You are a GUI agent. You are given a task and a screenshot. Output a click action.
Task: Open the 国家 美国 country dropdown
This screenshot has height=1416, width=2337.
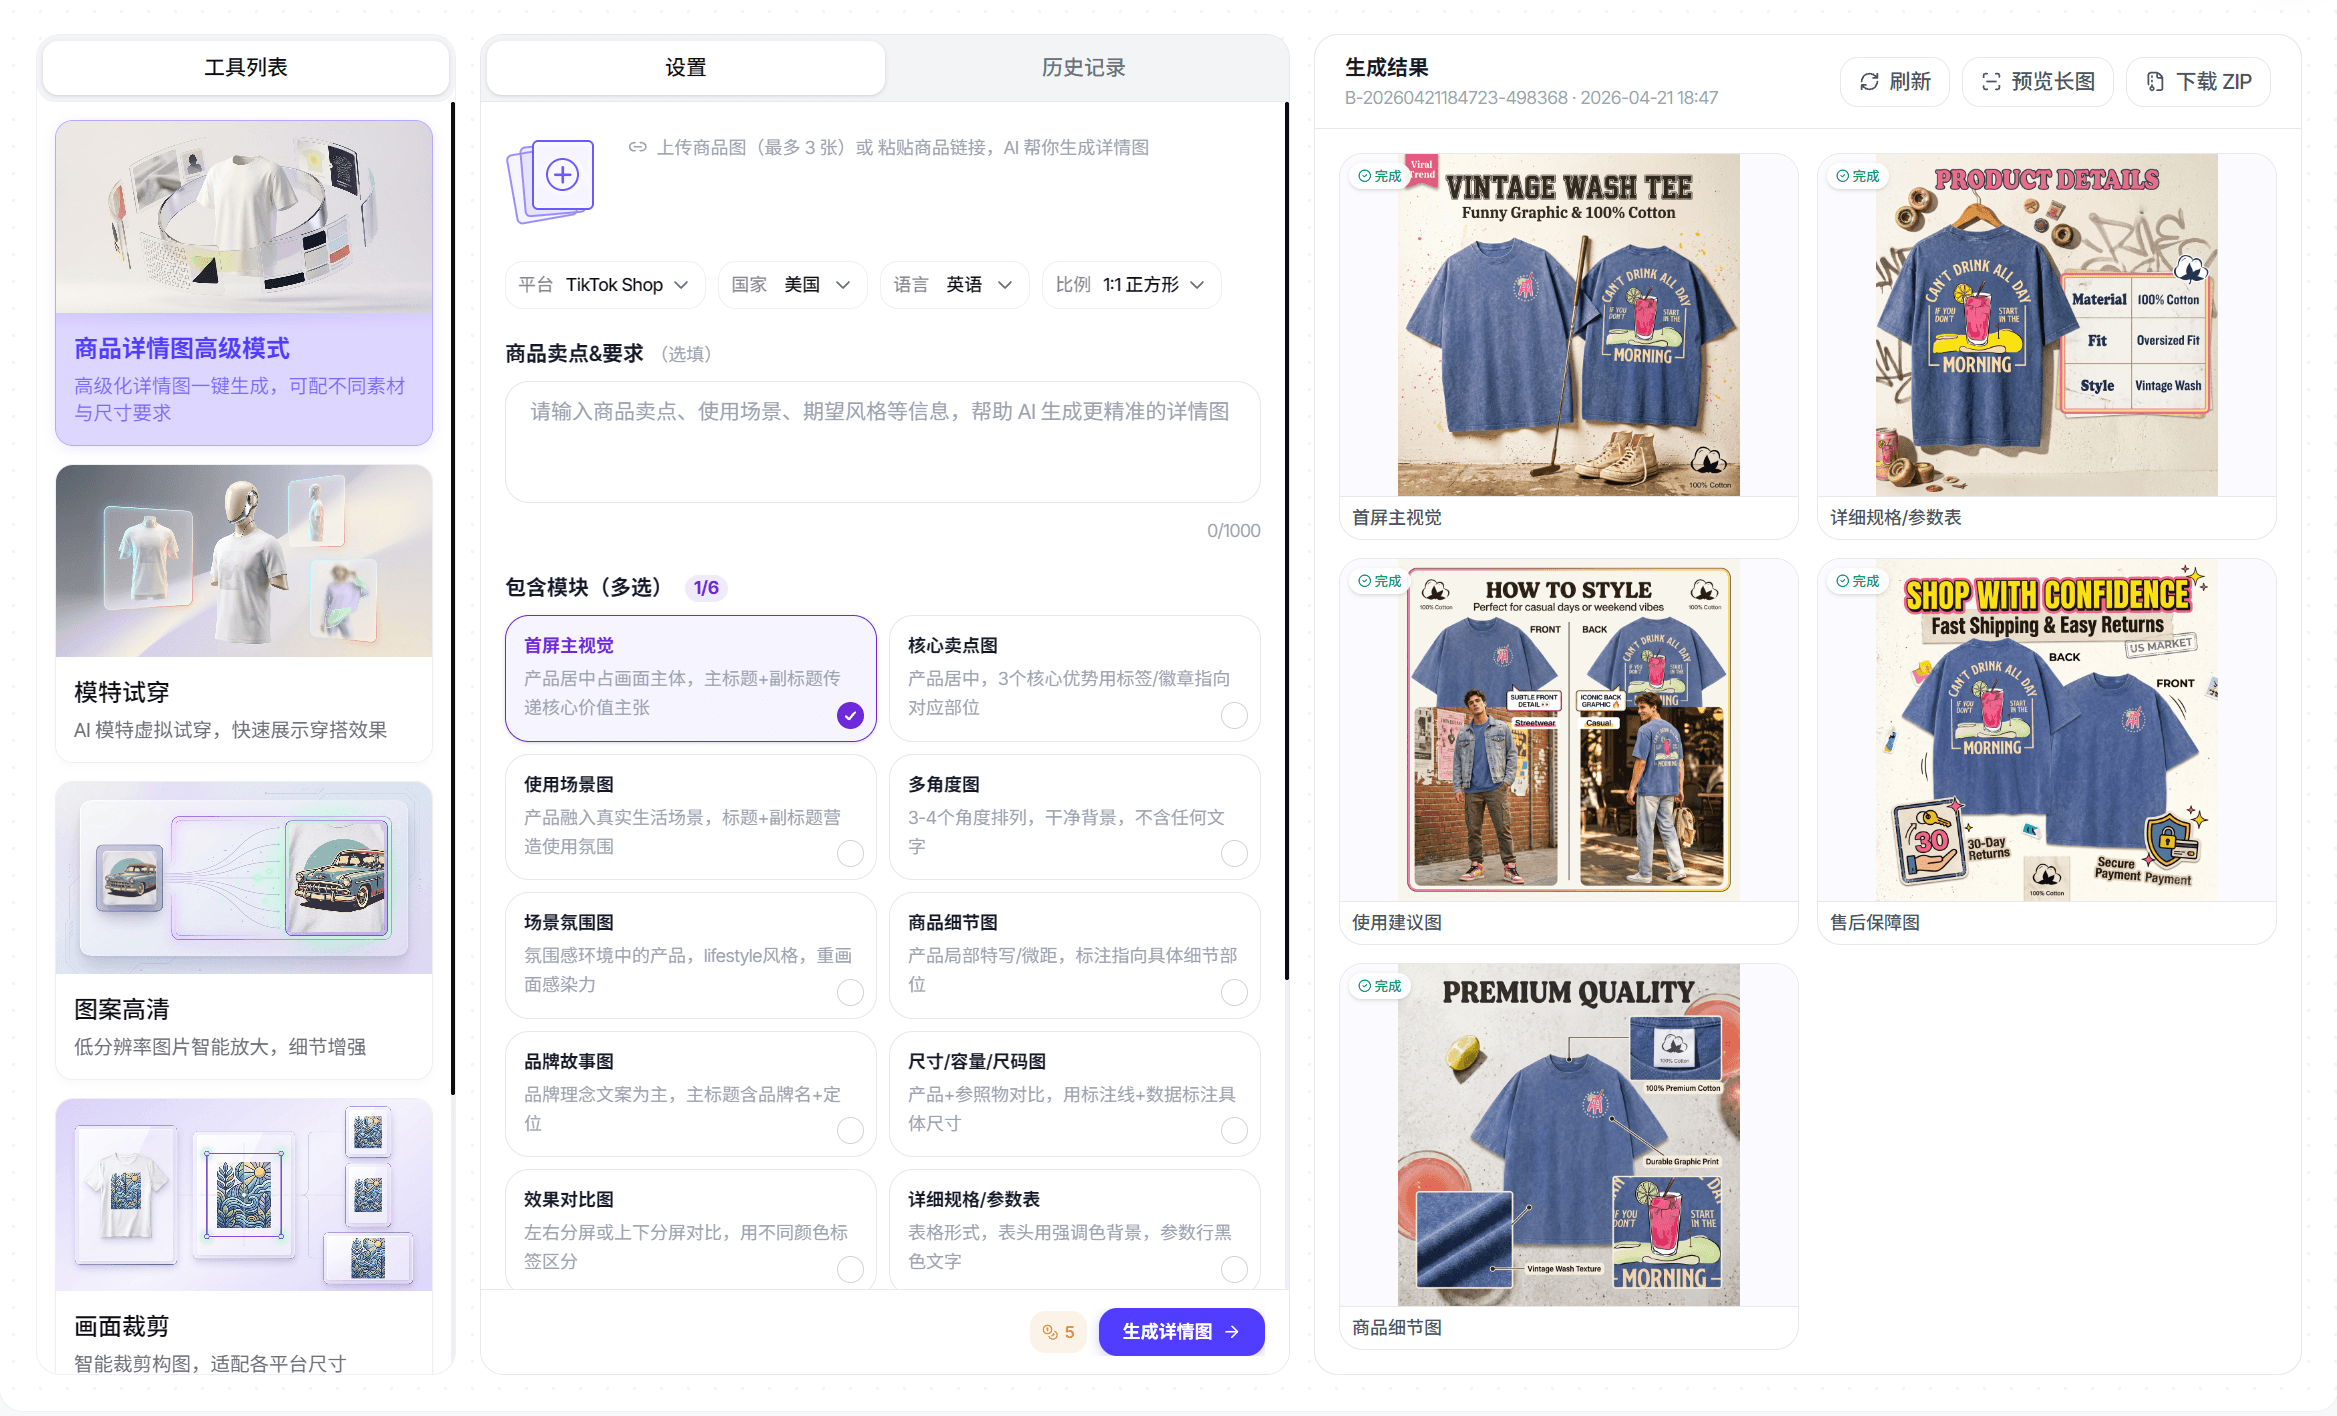point(792,285)
